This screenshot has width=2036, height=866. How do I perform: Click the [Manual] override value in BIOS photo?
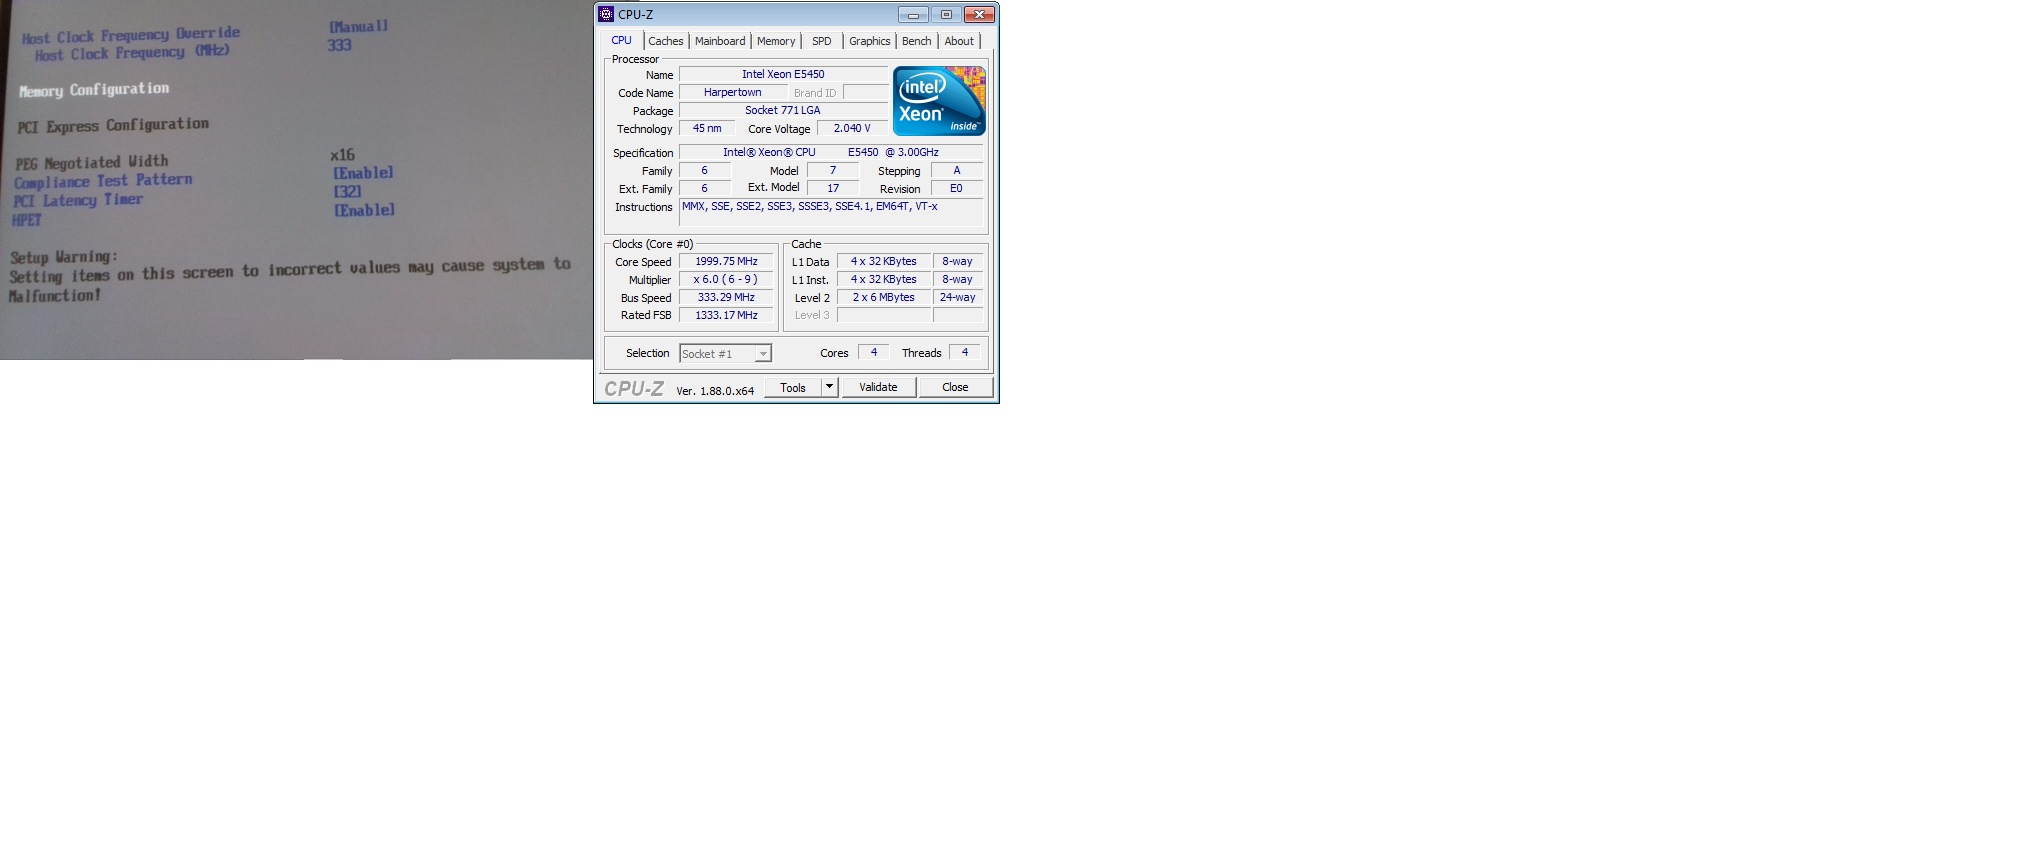click(359, 26)
